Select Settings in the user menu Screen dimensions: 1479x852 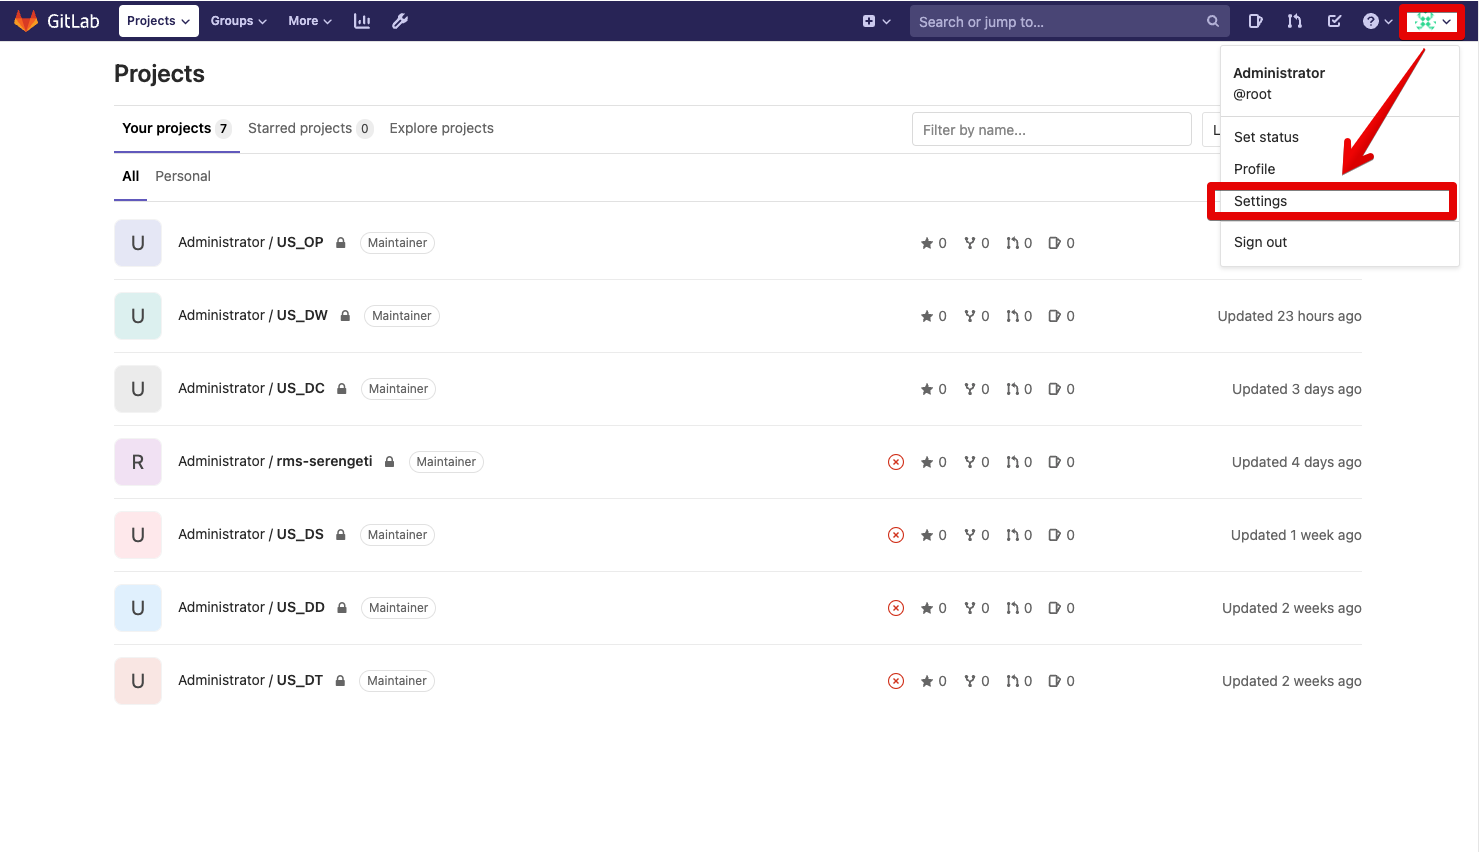tap(1260, 201)
